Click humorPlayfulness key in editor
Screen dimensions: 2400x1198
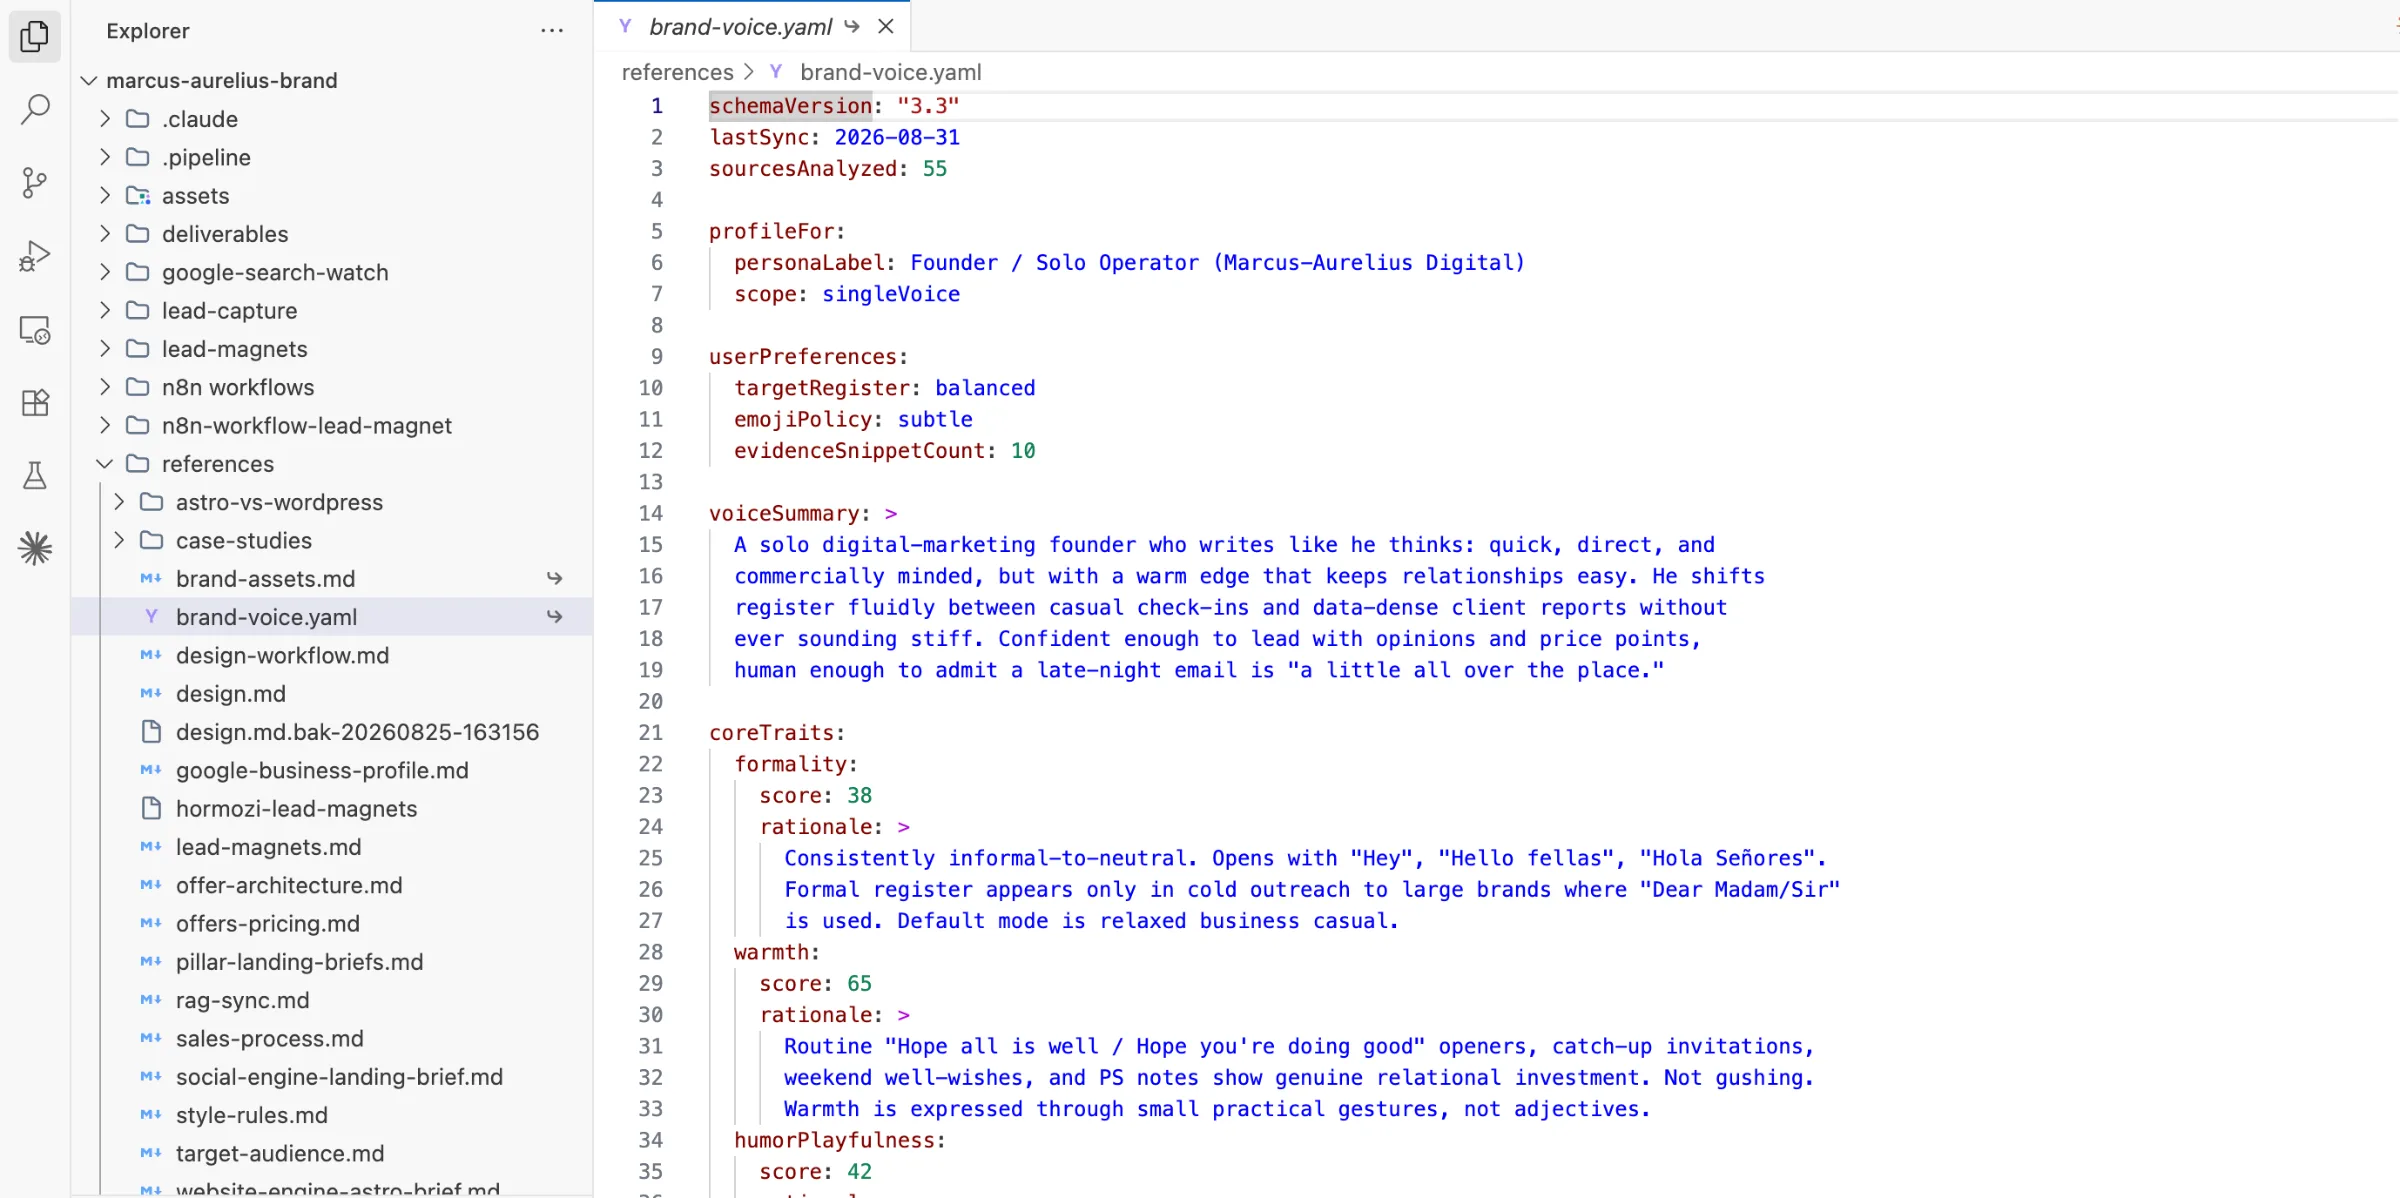point(834,1140)
